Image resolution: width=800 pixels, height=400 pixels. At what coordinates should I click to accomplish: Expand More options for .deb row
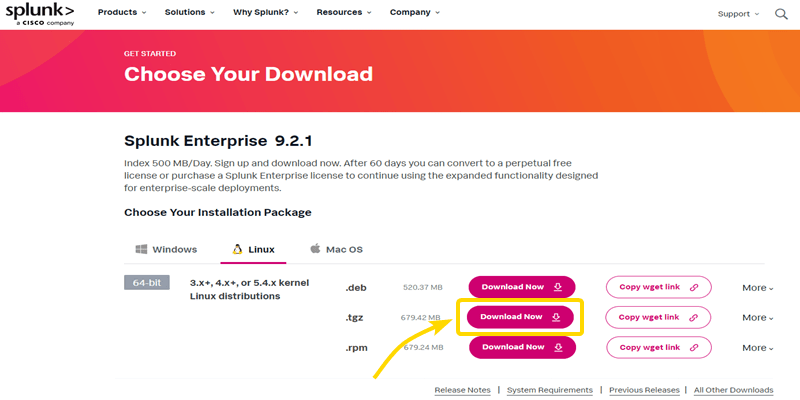pos(757,288)
